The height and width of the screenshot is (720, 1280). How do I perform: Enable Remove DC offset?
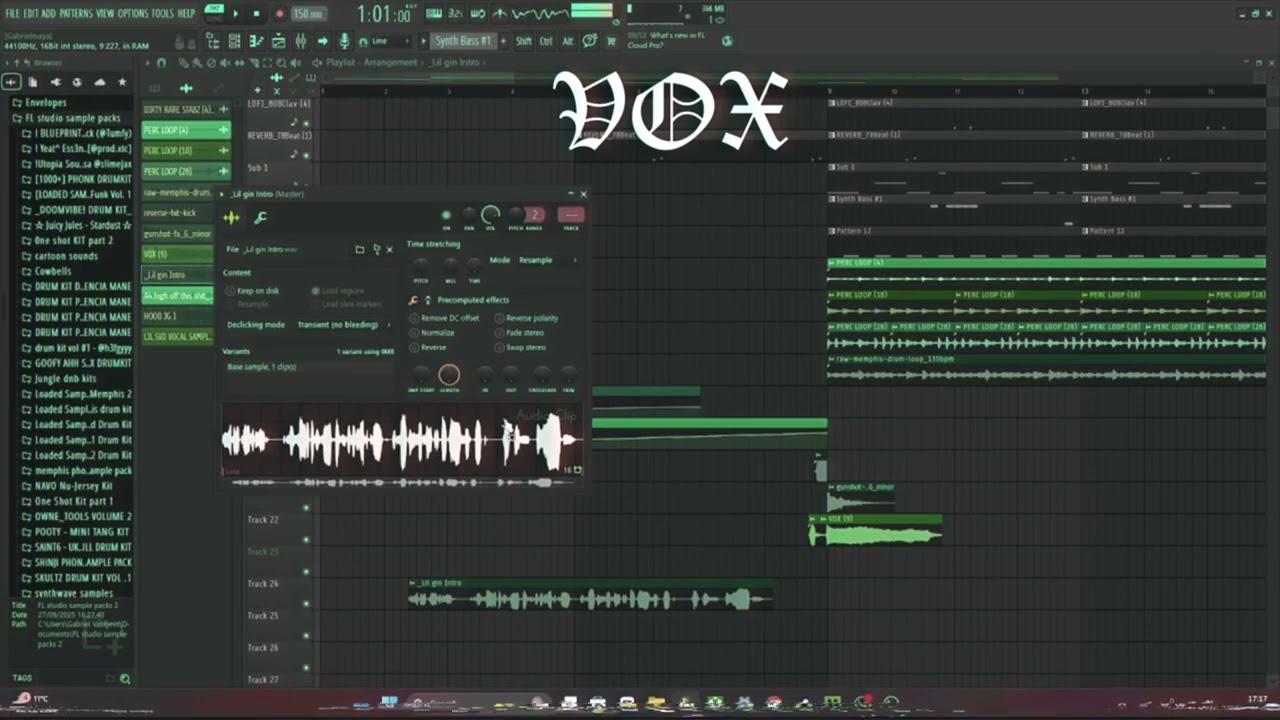[x=445, y=318]
